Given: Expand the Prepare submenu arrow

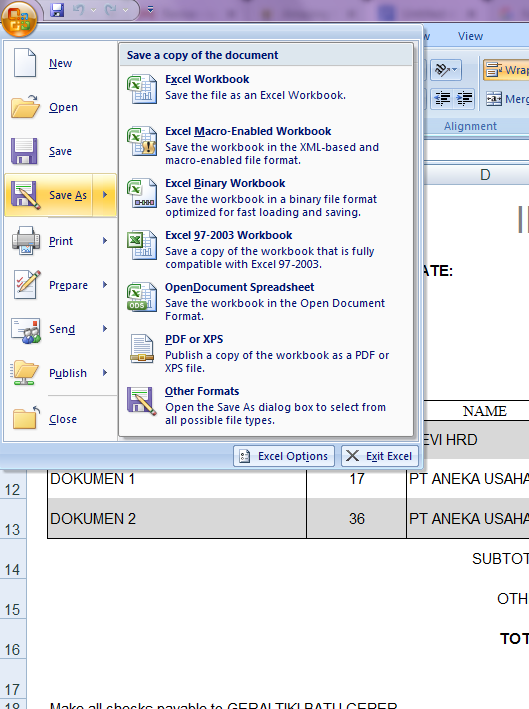Looking at the screenshot, I should click(105, 284).
